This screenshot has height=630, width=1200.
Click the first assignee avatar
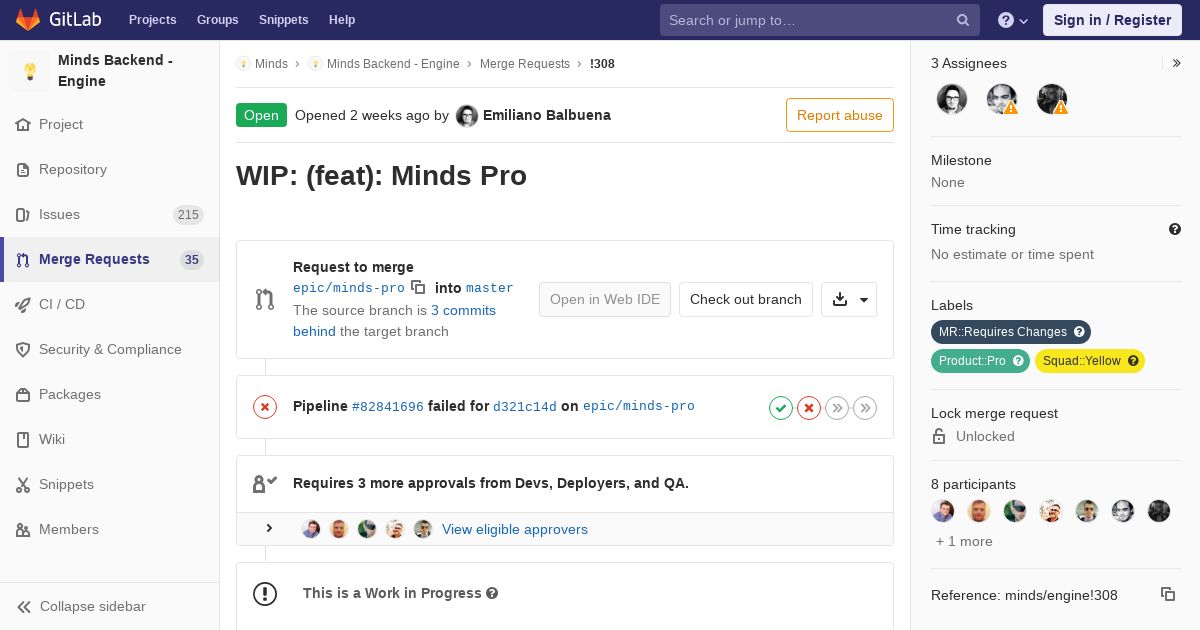tap(952, 99)
